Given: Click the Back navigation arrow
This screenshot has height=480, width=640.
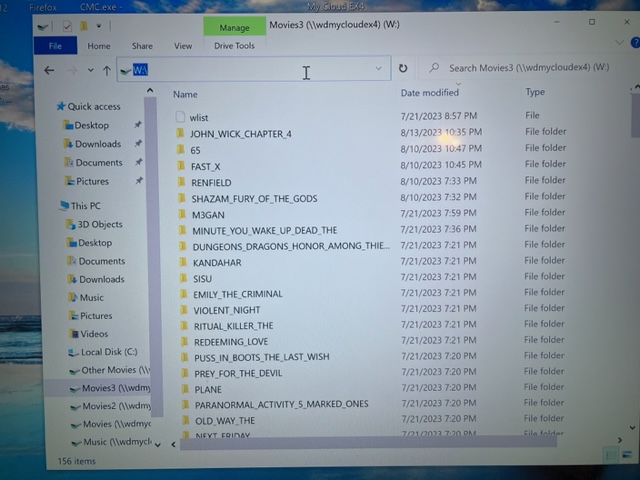Looking at the screenshot, I should pos(49,71).
